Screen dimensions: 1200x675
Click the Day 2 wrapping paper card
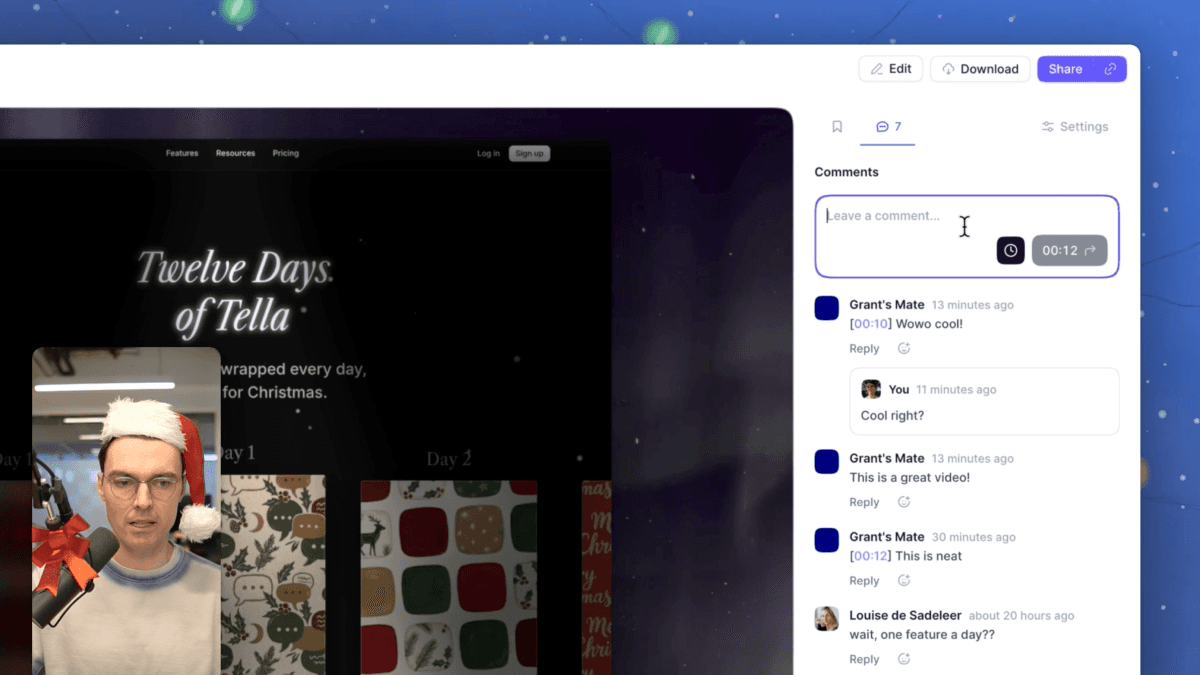click(x=449, y=577)
